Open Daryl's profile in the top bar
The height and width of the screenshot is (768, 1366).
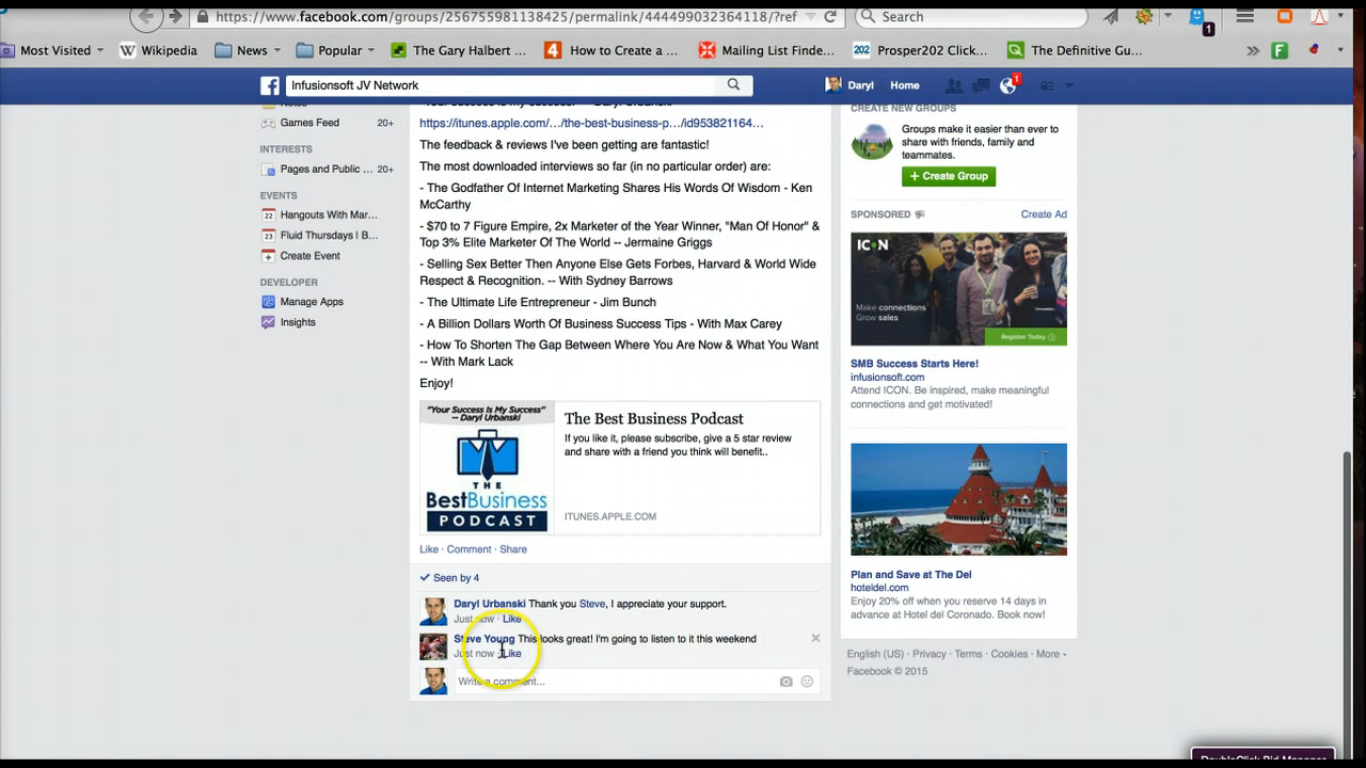coord(850,86)
